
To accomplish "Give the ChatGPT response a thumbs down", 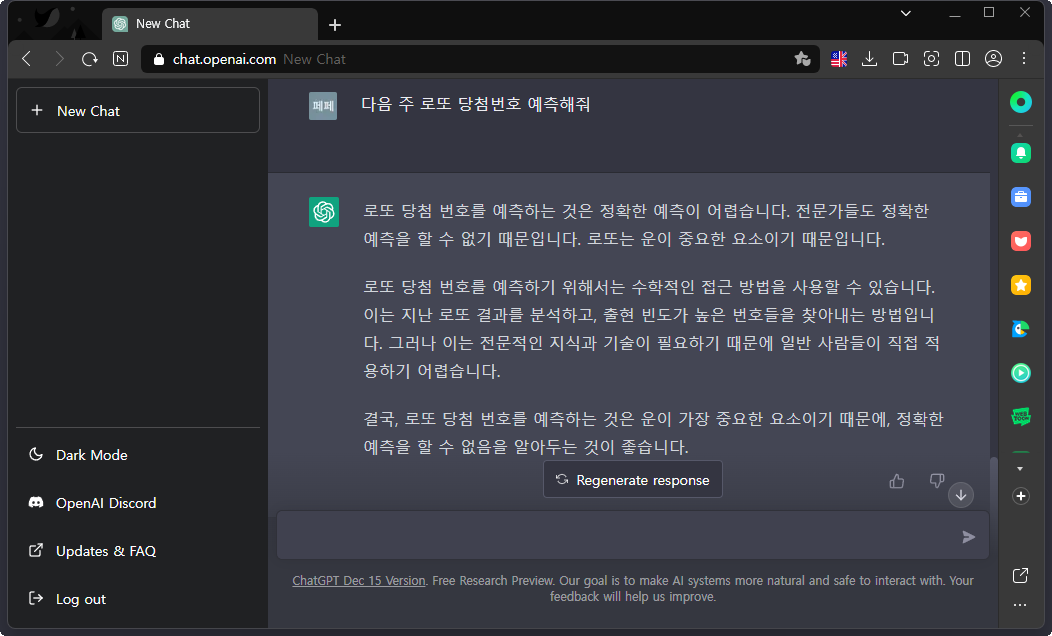I will click(x=937, y=481).
